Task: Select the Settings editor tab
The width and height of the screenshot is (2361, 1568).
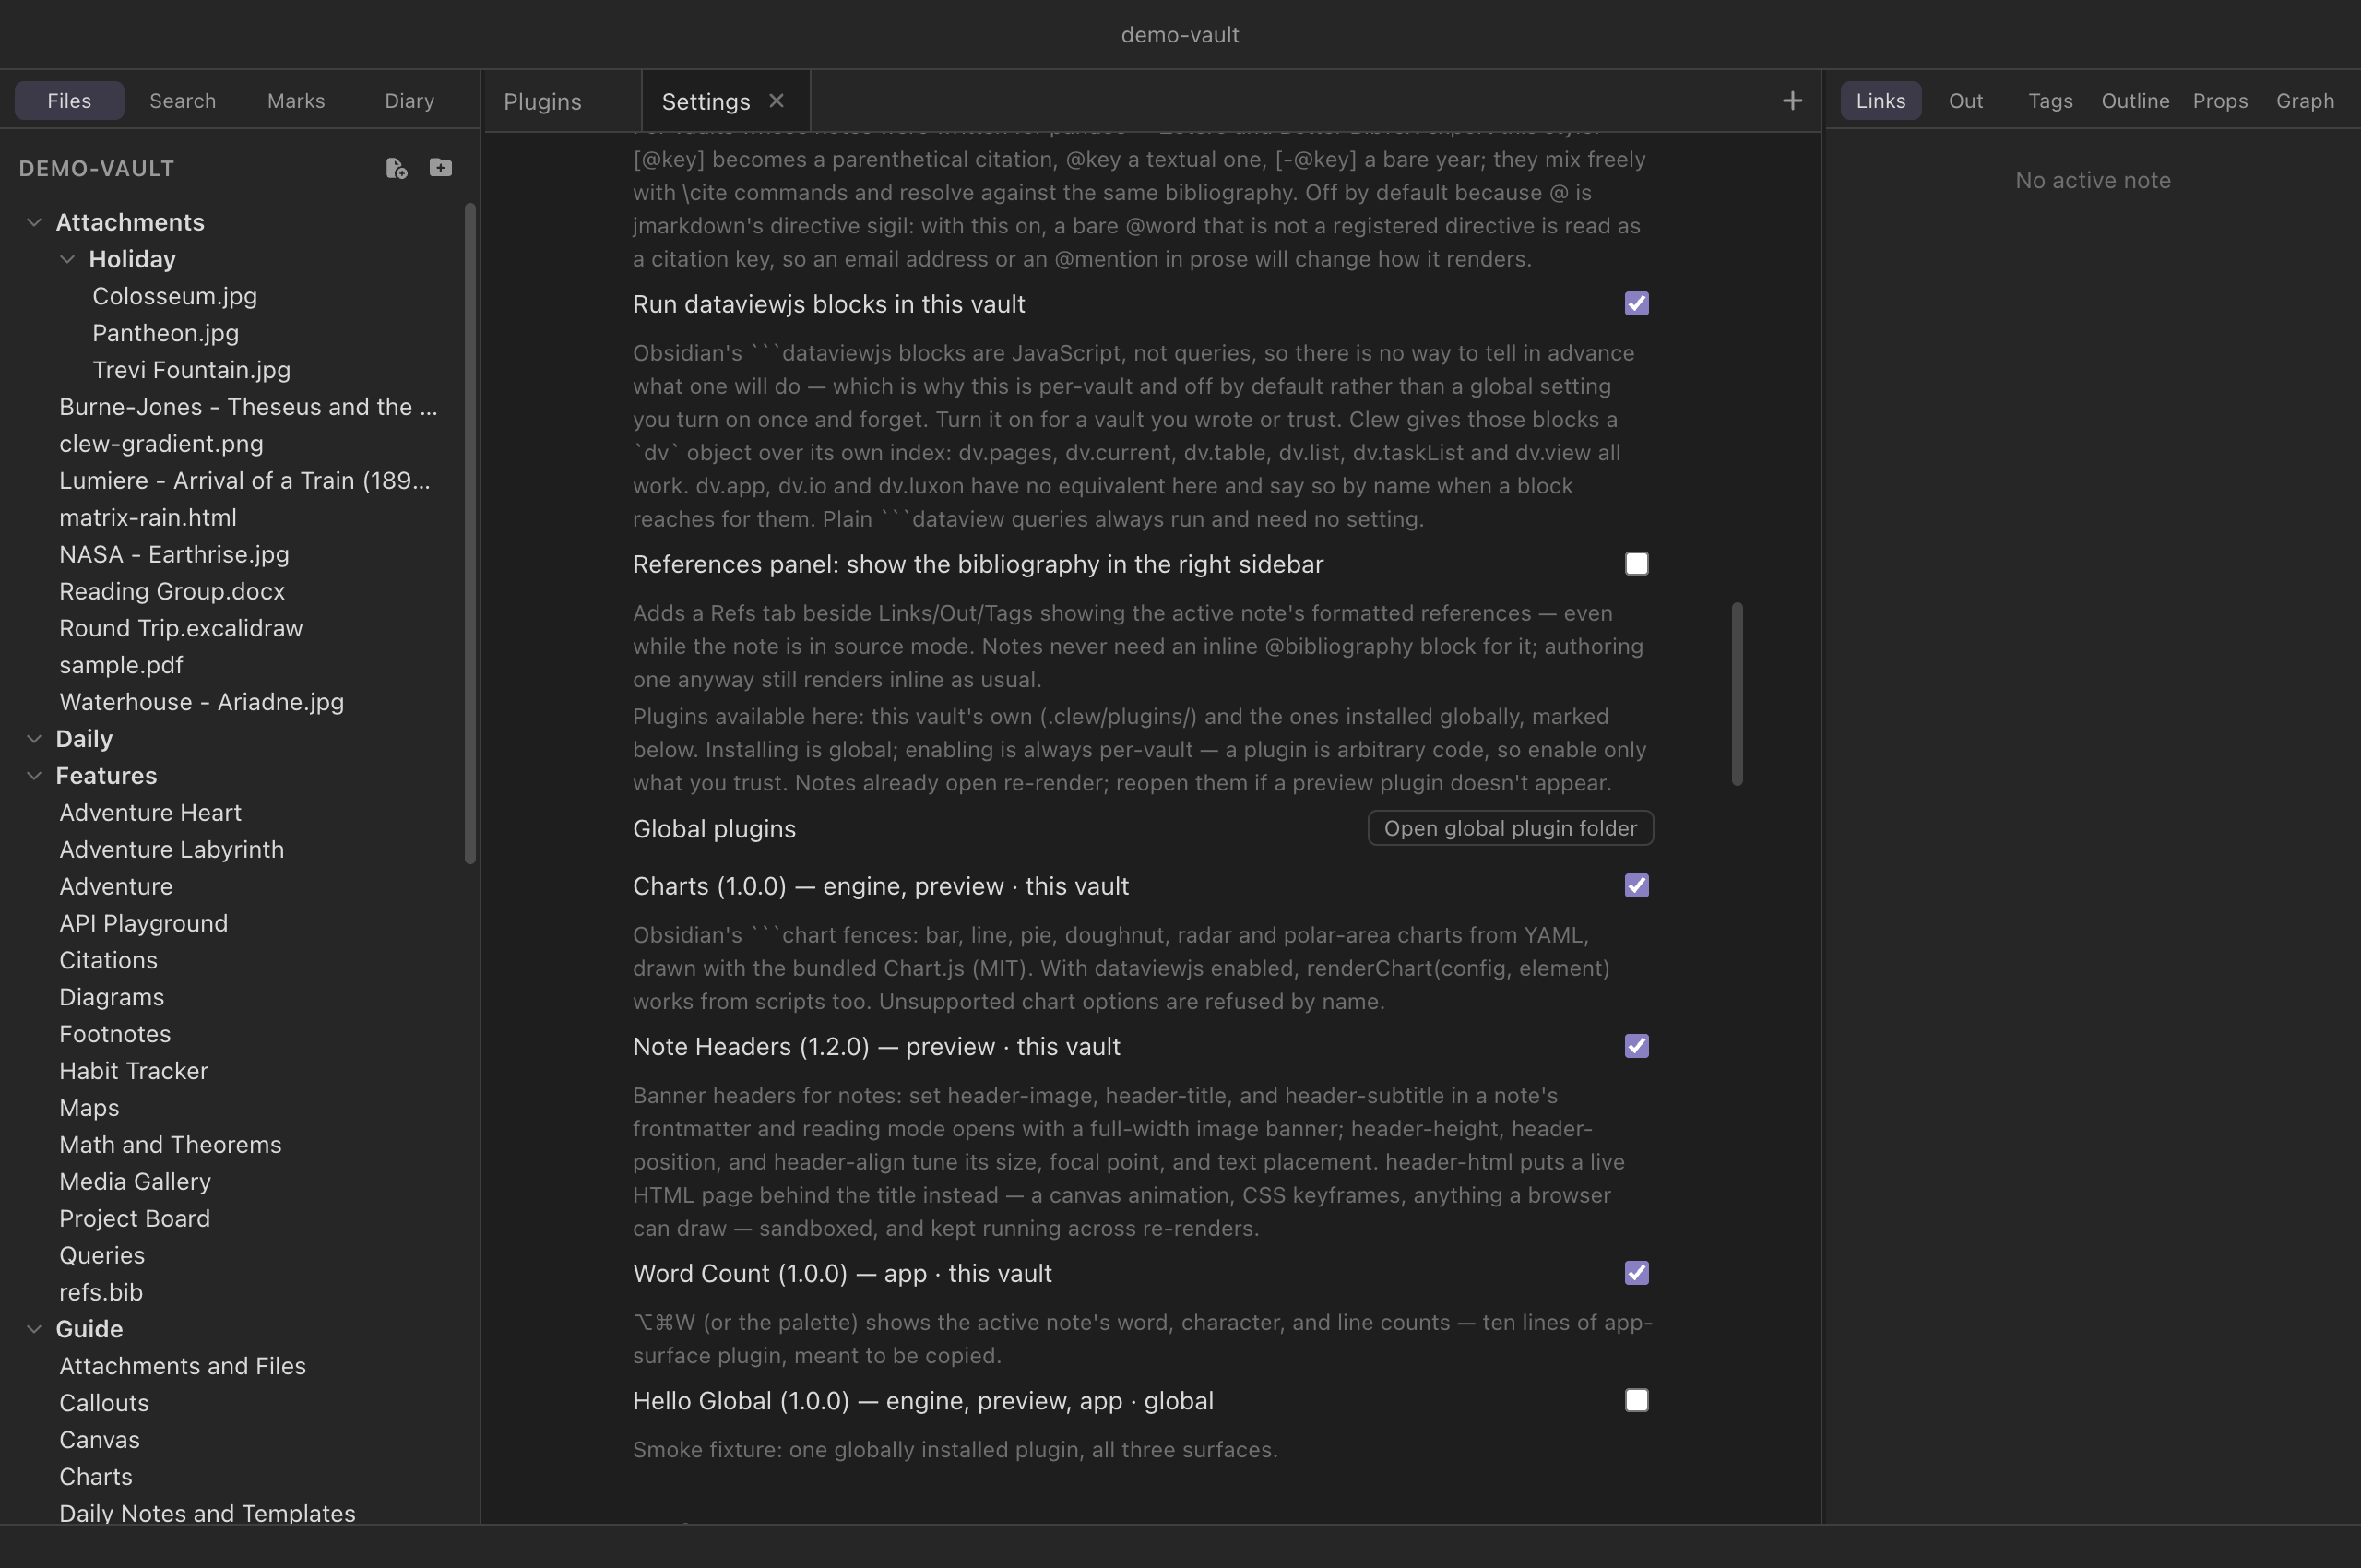Action: coord(706,101)
